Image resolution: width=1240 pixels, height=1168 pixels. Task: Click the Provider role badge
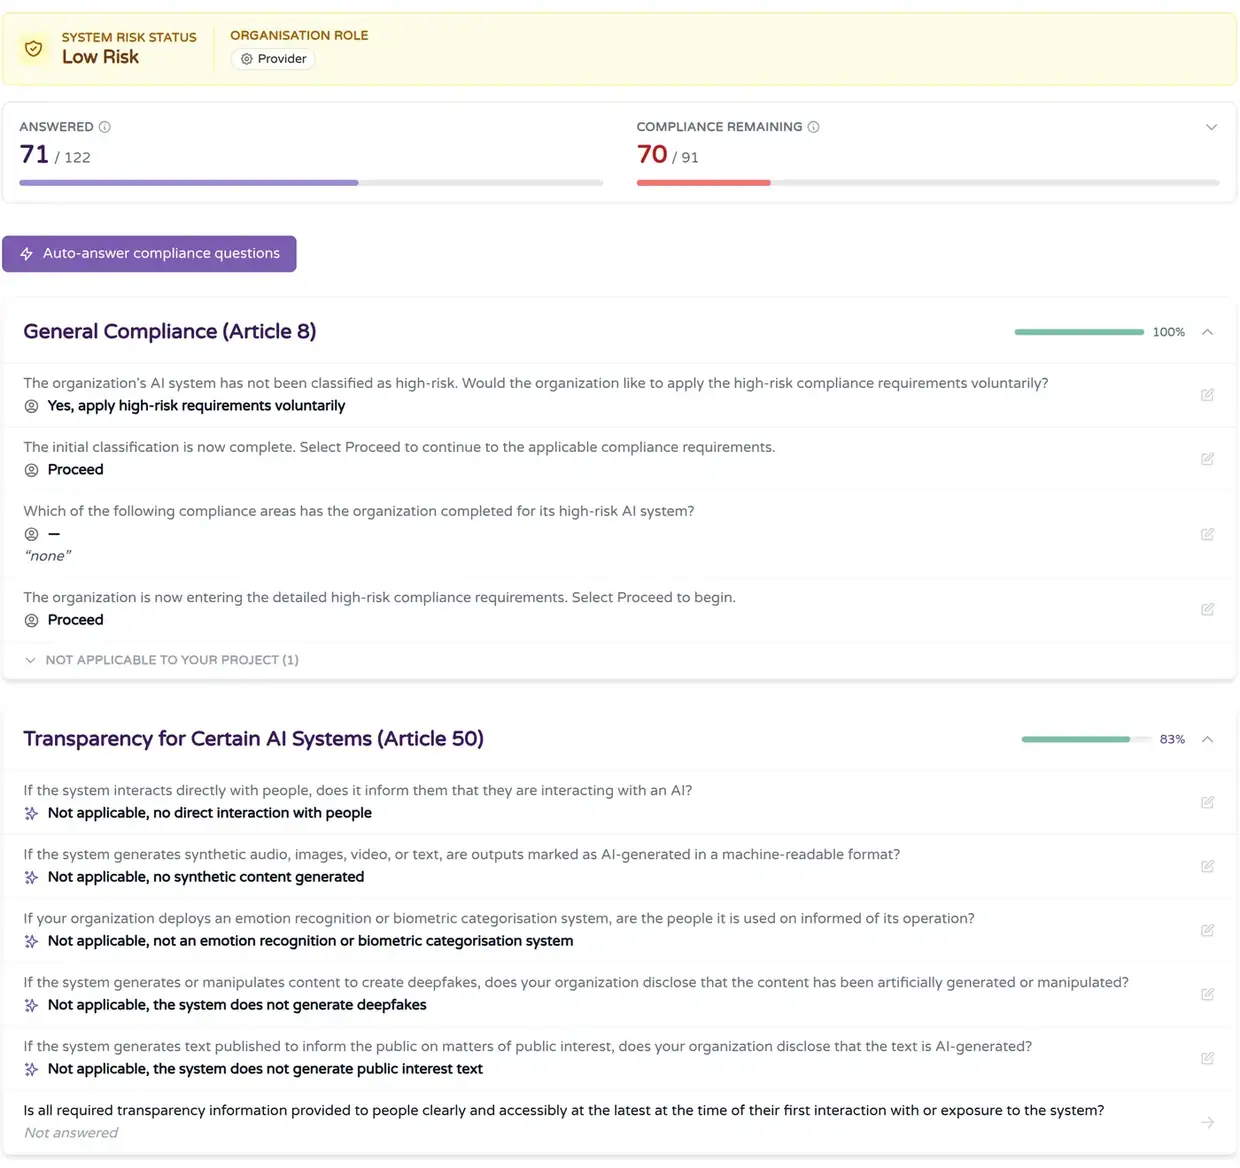pos(273,59)
